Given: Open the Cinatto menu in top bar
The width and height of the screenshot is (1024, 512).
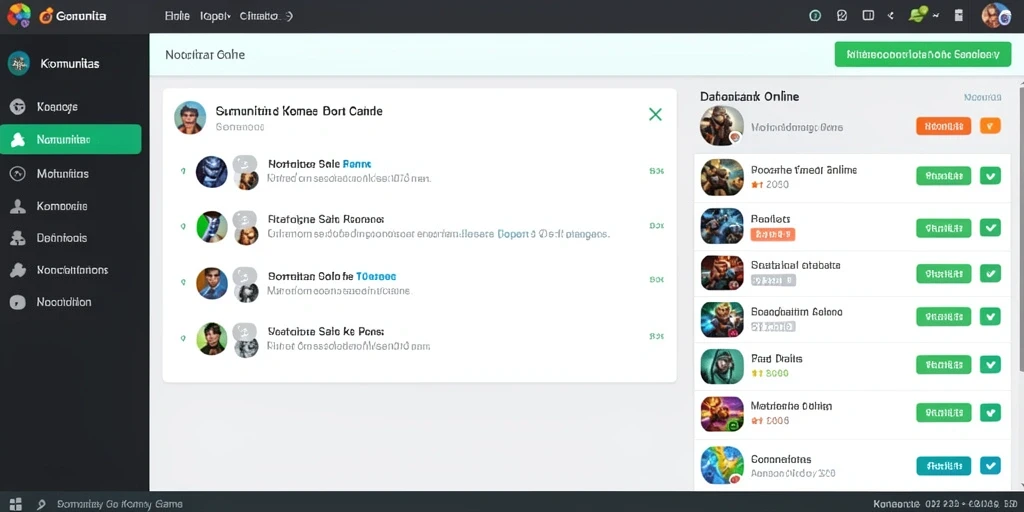Looking at the screenshot, I should point(266,16).
